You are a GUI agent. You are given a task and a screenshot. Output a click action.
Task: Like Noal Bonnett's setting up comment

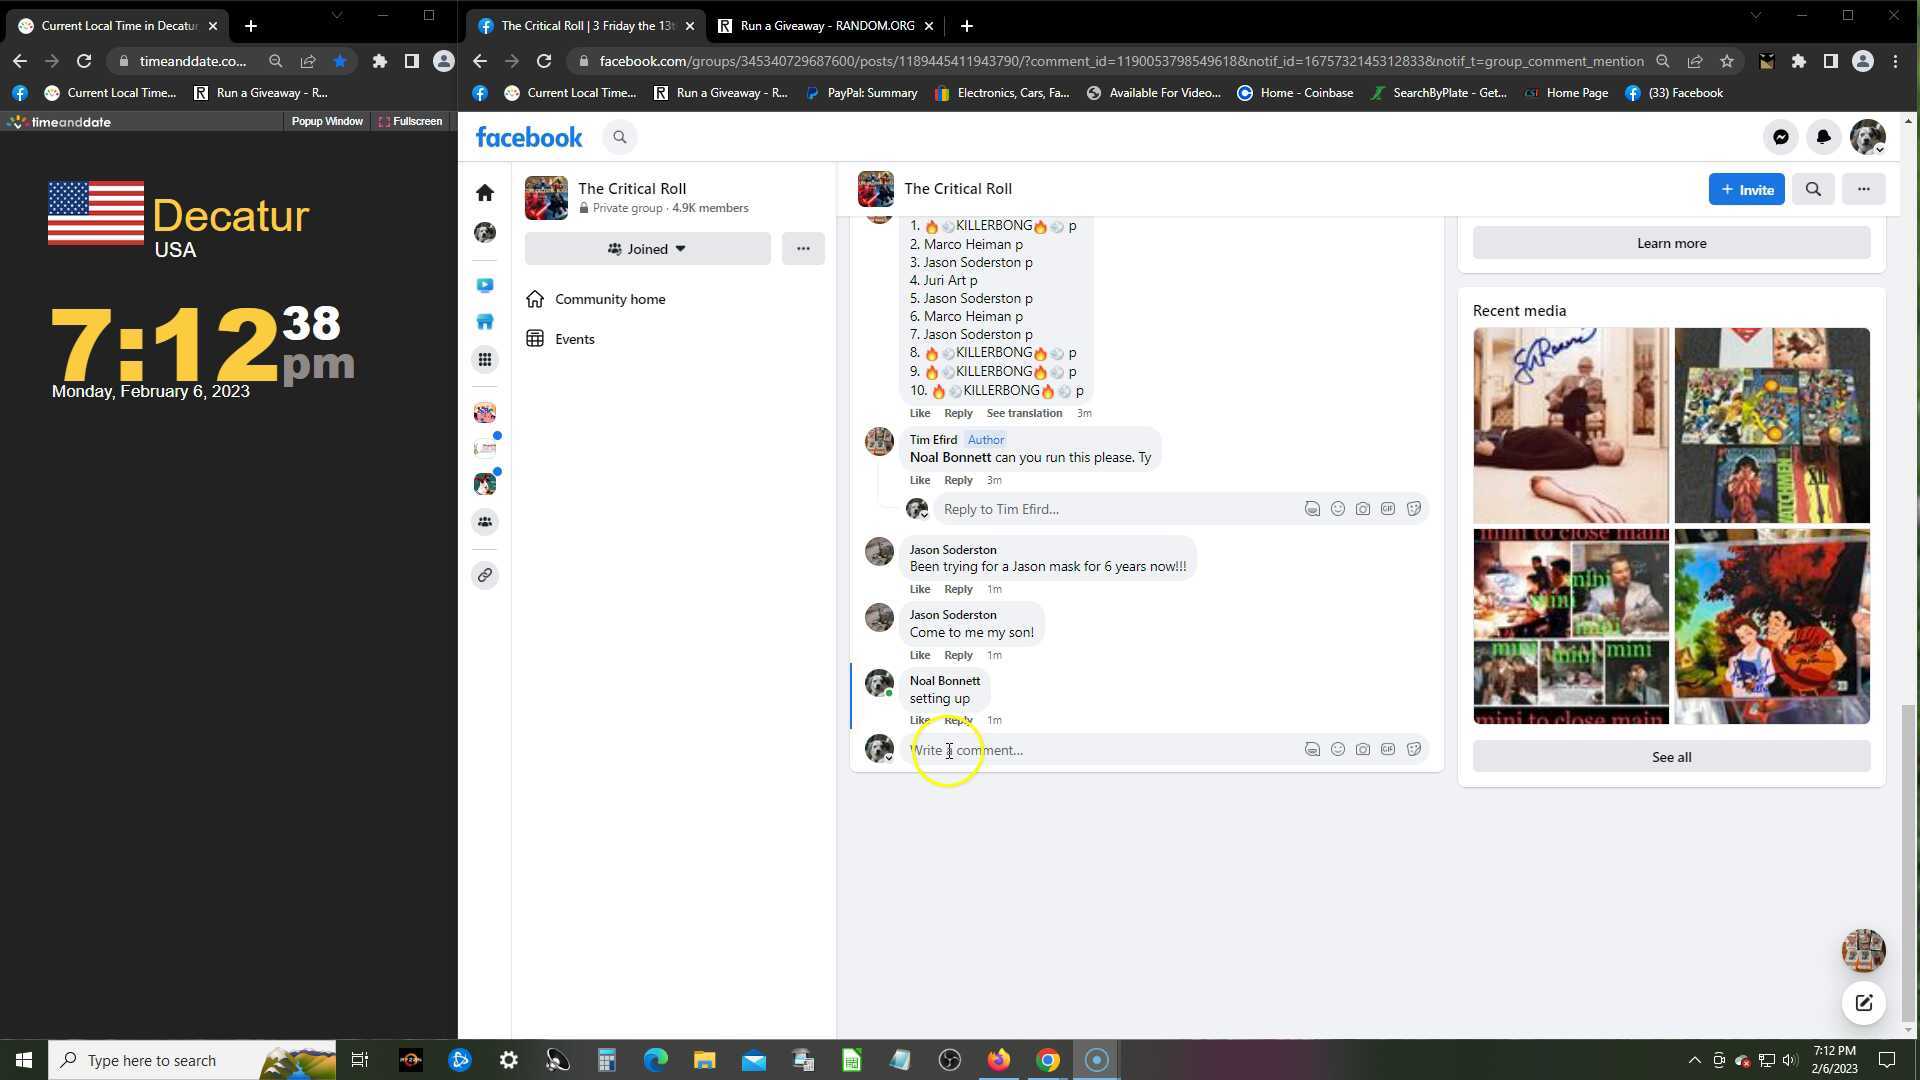point(919,721)
